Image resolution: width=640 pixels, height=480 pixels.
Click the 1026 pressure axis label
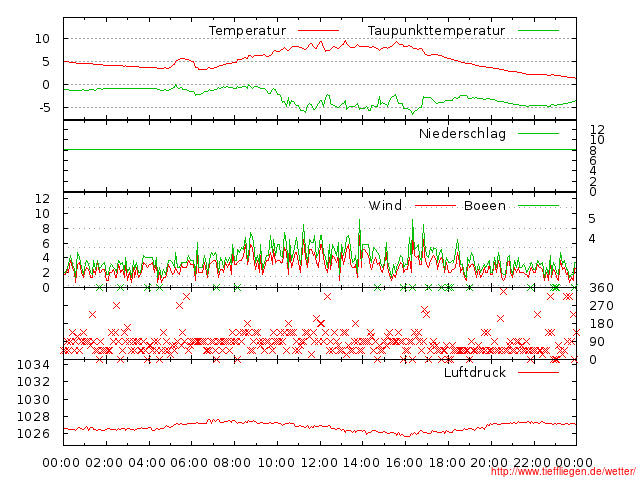click(33, 433)
